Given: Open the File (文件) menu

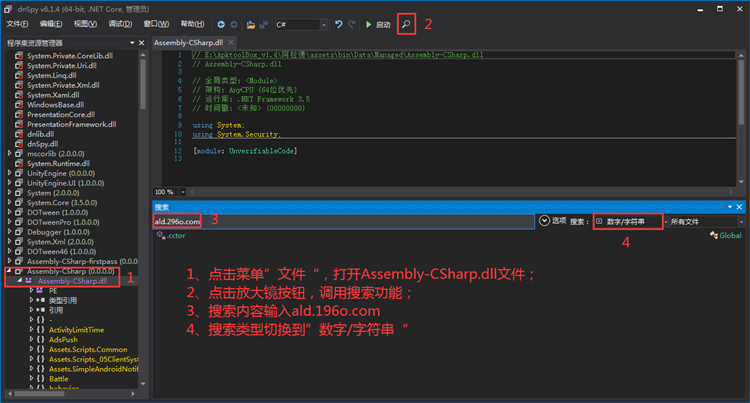Looking at the screenshot, I should point(17,23).
